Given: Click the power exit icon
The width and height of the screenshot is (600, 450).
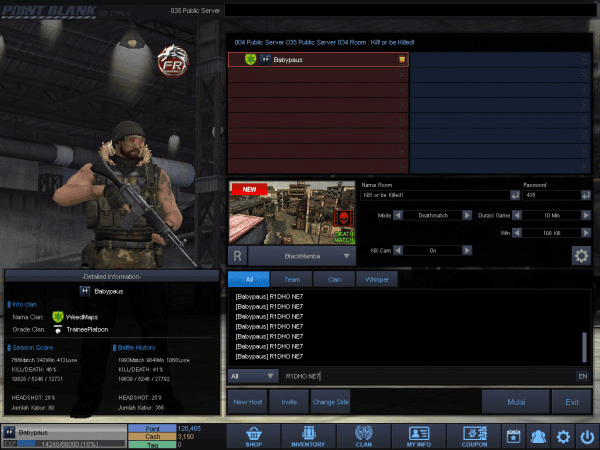Looking at the screenshot, I should click(587, 436).
